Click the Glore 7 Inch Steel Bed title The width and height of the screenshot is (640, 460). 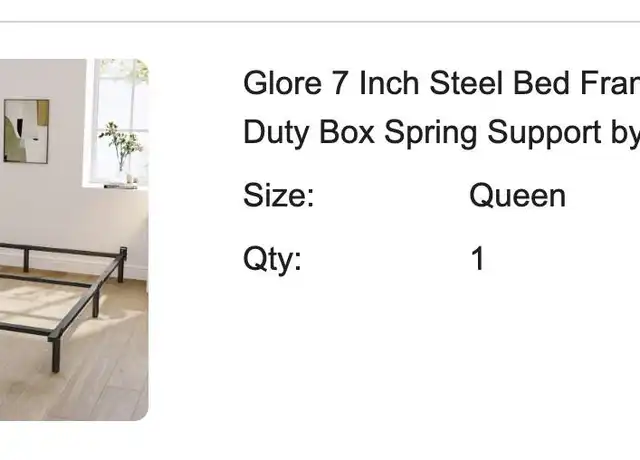pos(441,83)
